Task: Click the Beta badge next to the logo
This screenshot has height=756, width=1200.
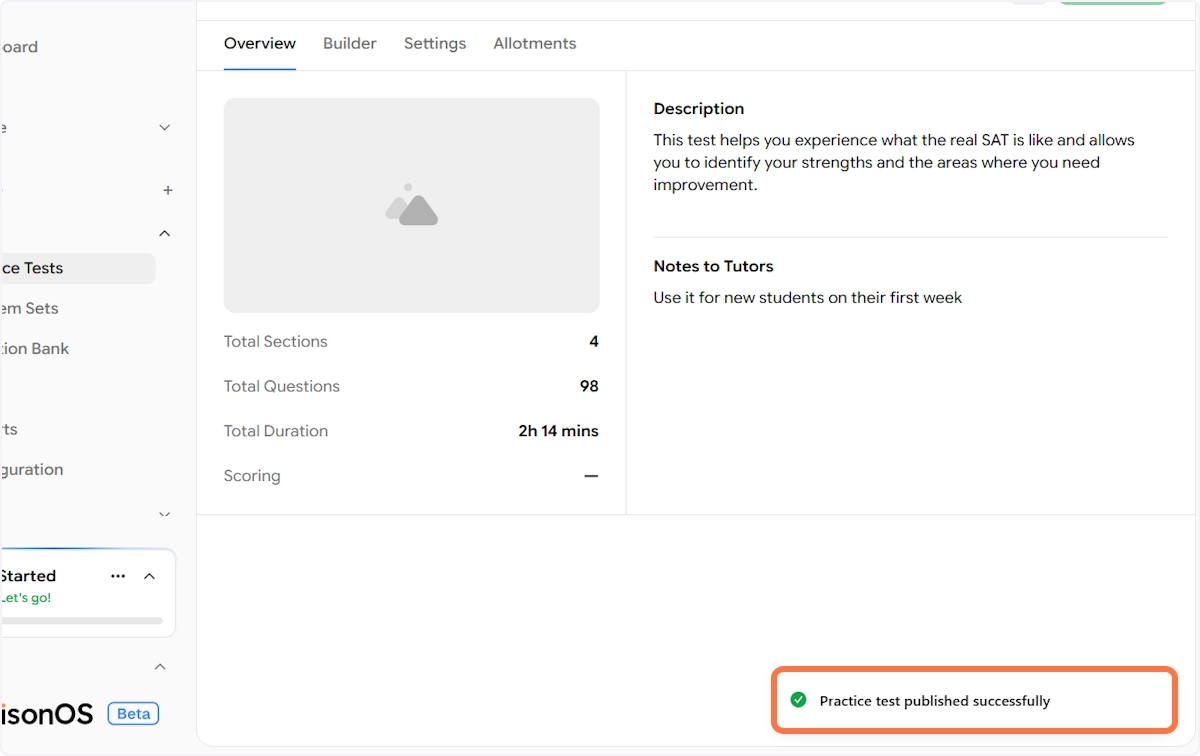Action: (133, 713)
